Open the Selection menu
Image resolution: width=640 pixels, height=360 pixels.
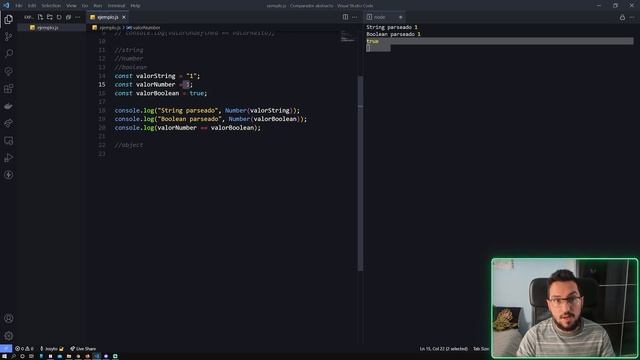pos(51,6)
